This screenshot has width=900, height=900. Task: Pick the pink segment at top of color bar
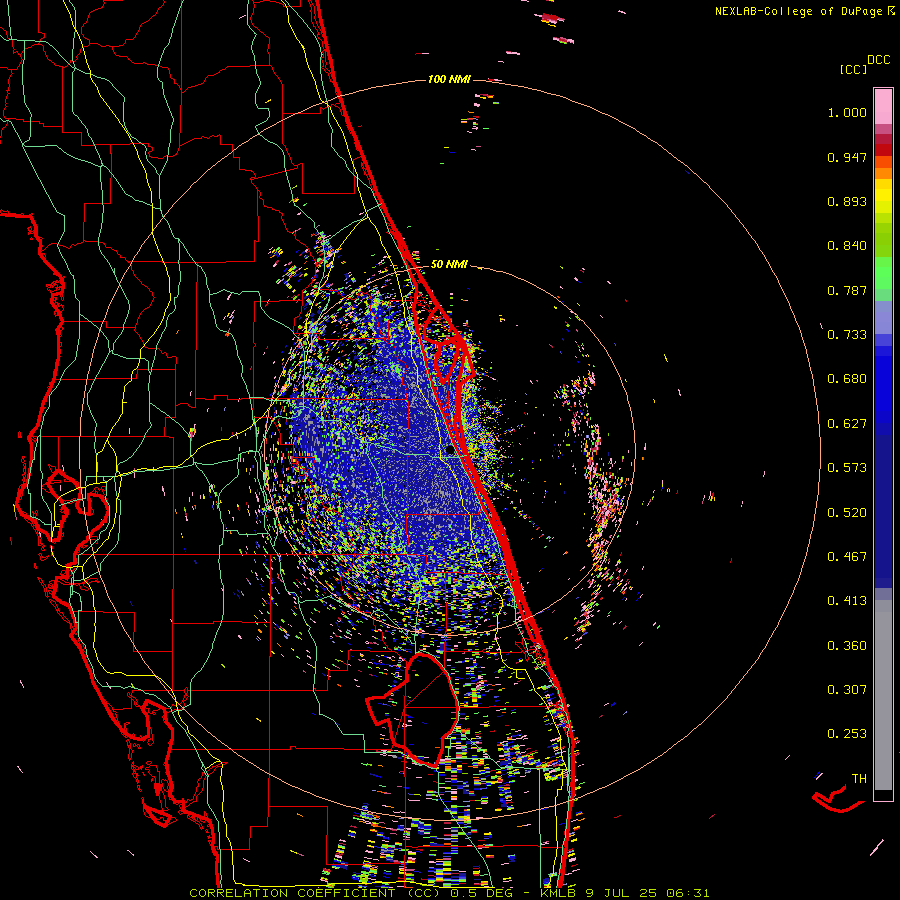883,106
